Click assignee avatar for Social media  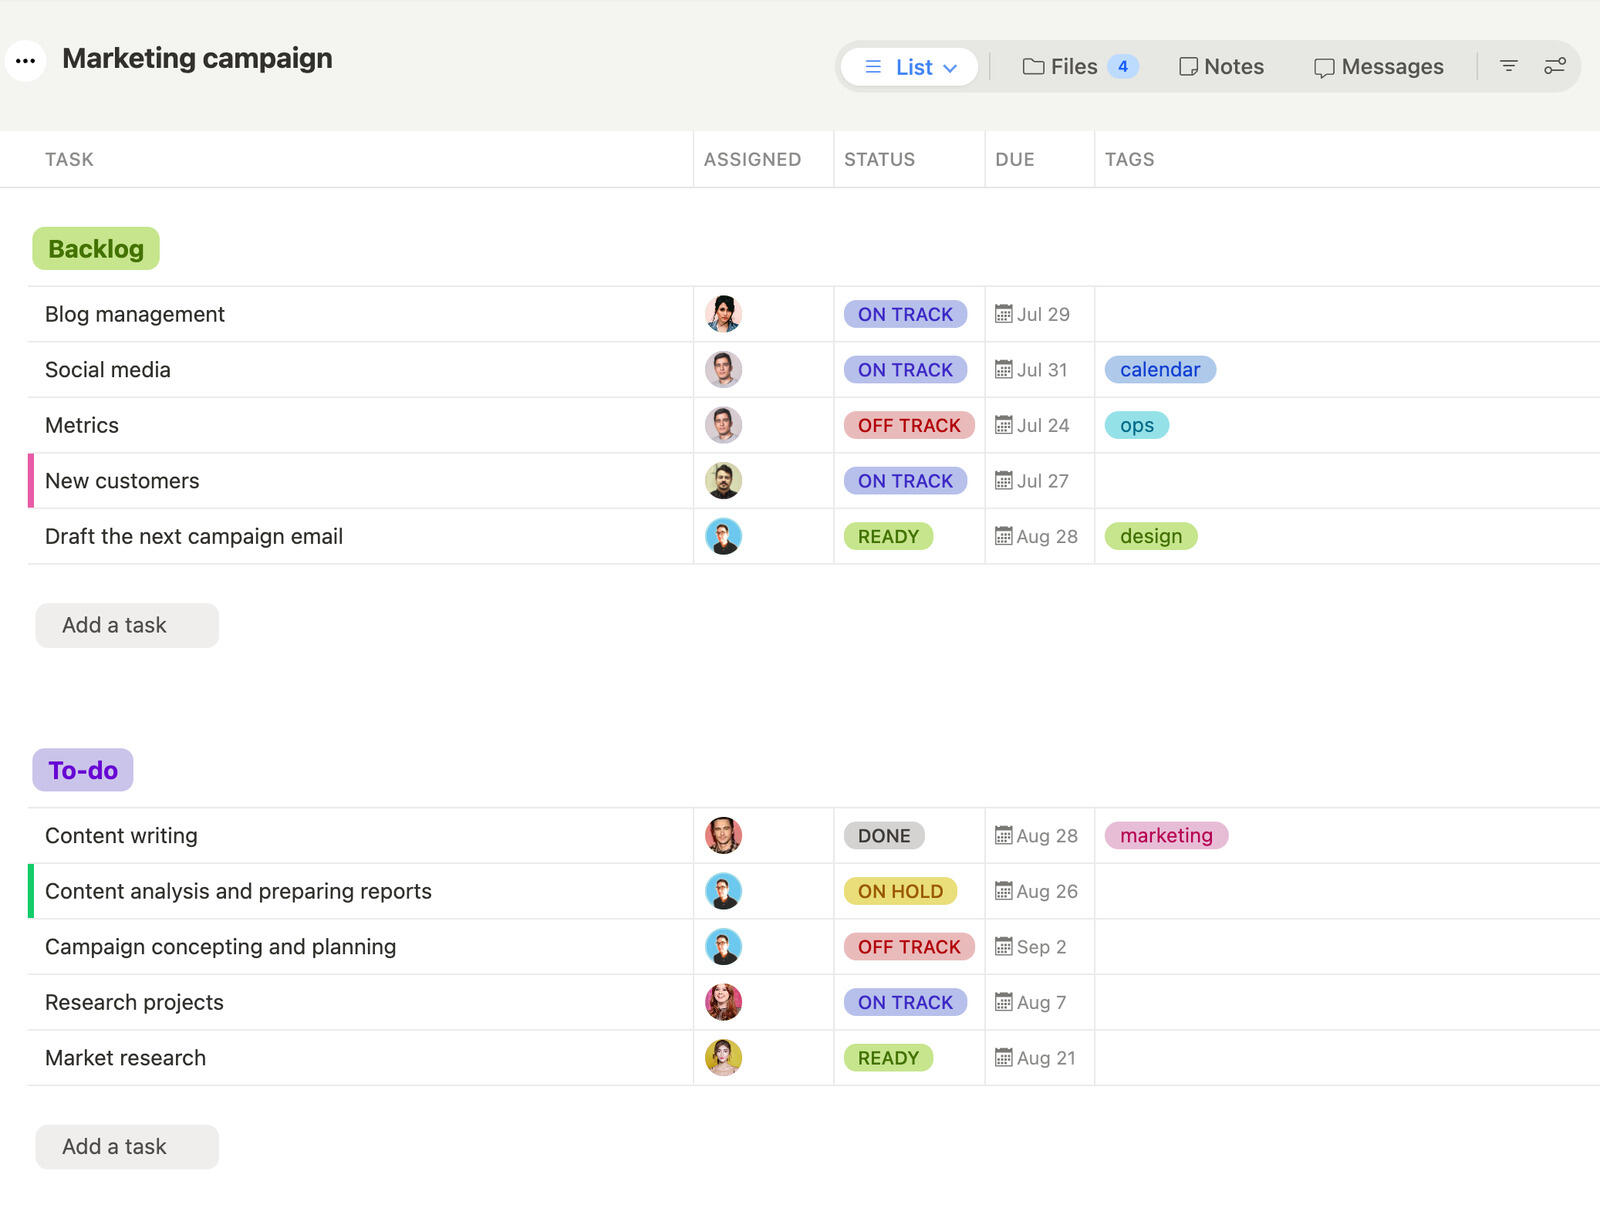(723, 370)
